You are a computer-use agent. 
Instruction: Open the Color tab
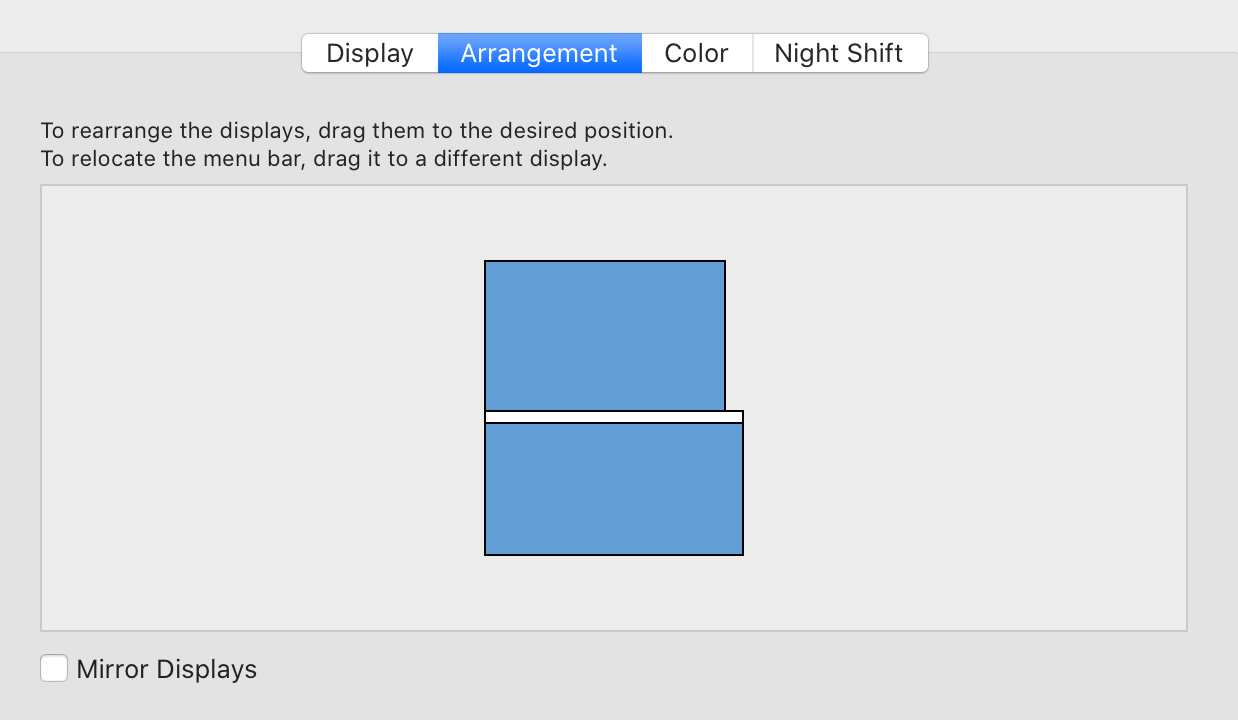(696, 53)
